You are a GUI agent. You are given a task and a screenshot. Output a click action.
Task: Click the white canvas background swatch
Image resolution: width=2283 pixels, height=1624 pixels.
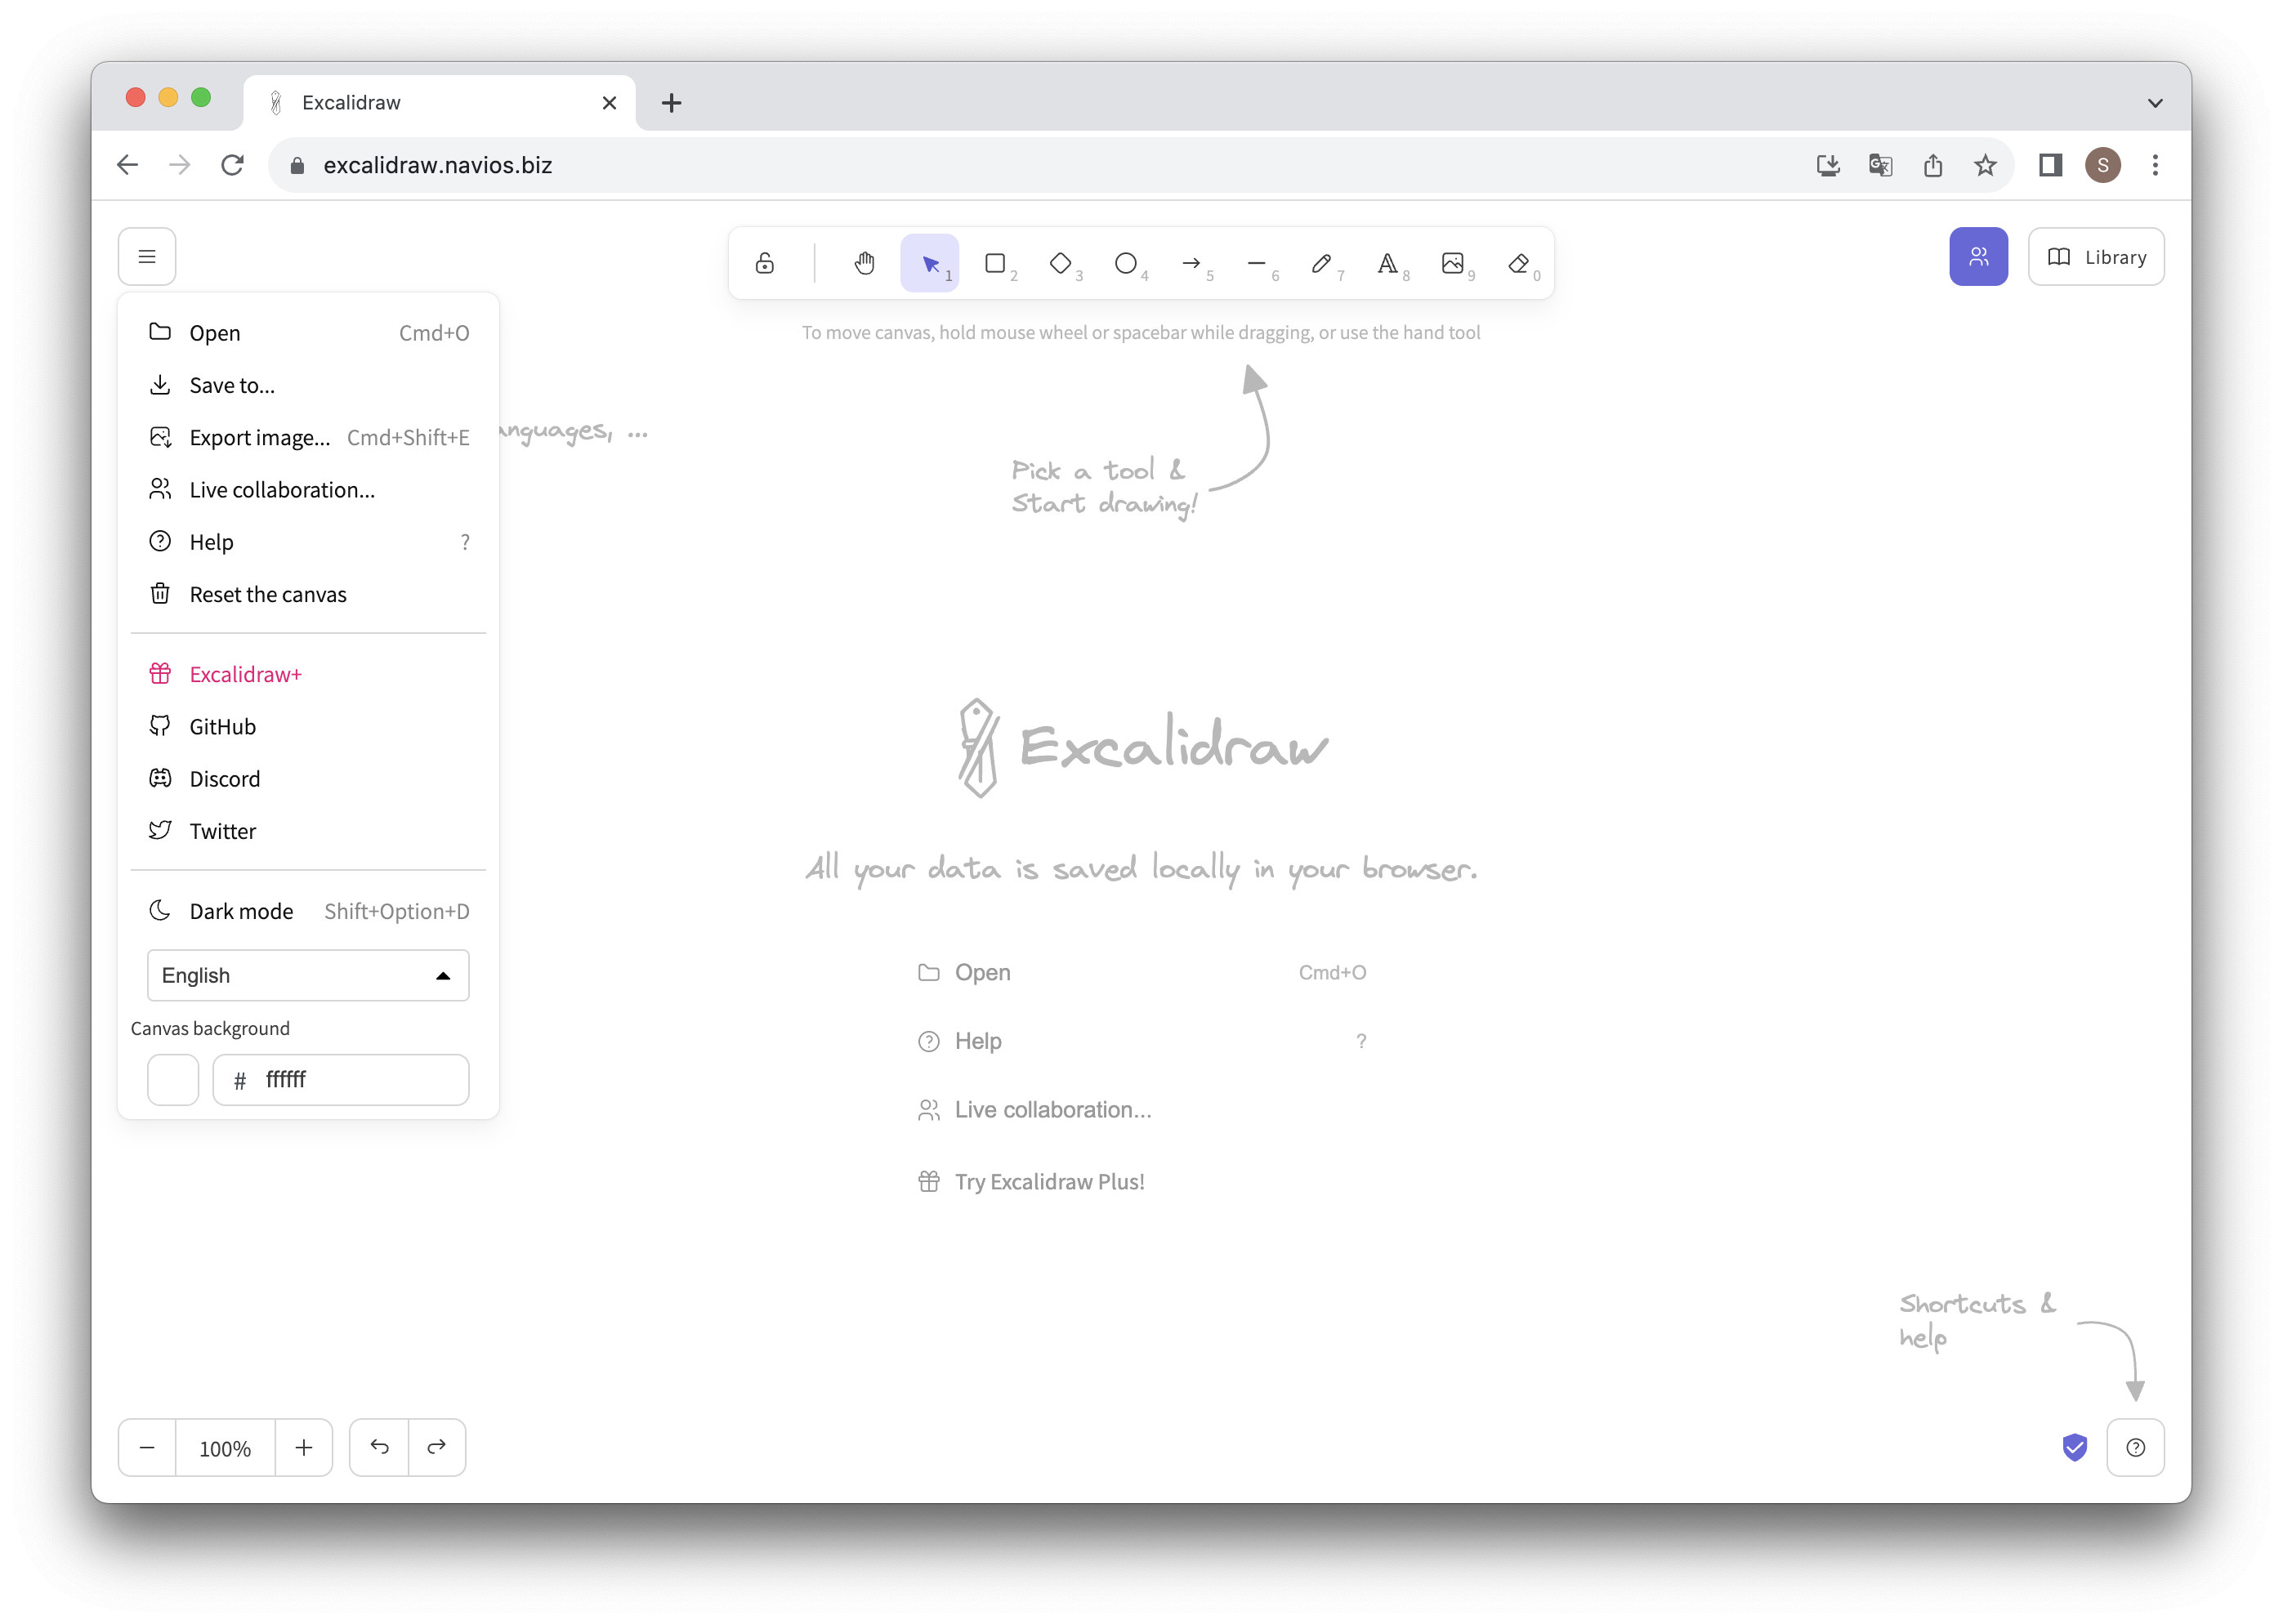[173, 1080]
